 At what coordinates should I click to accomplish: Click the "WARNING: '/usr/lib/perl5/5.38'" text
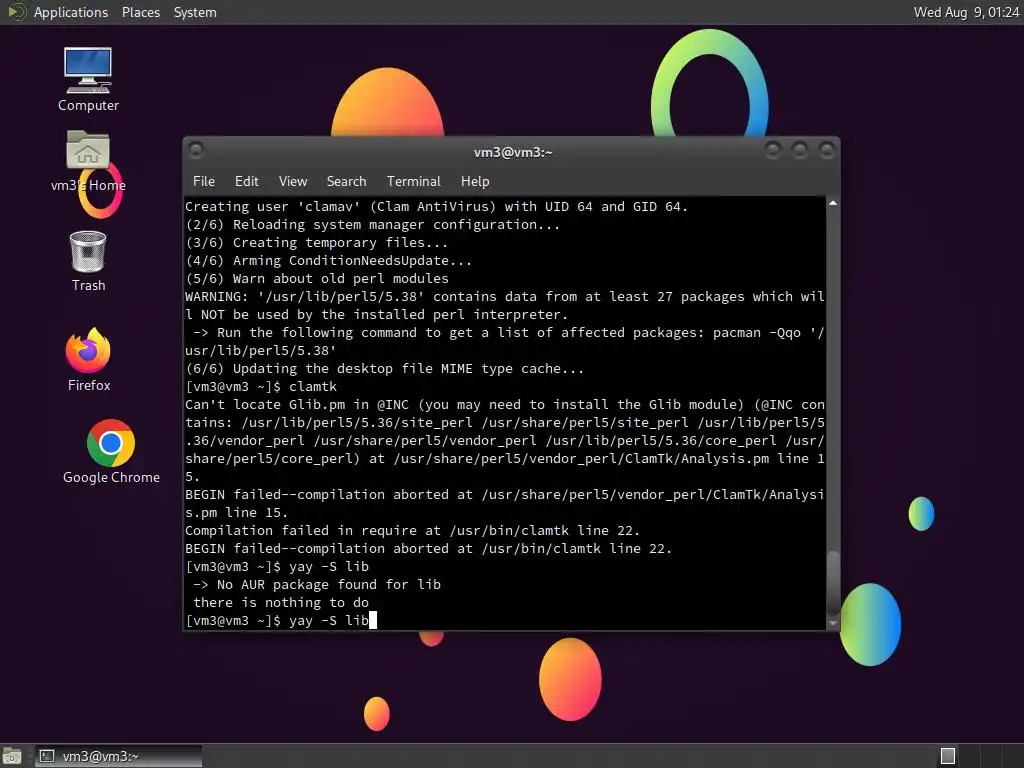click(x=305, y=296)
